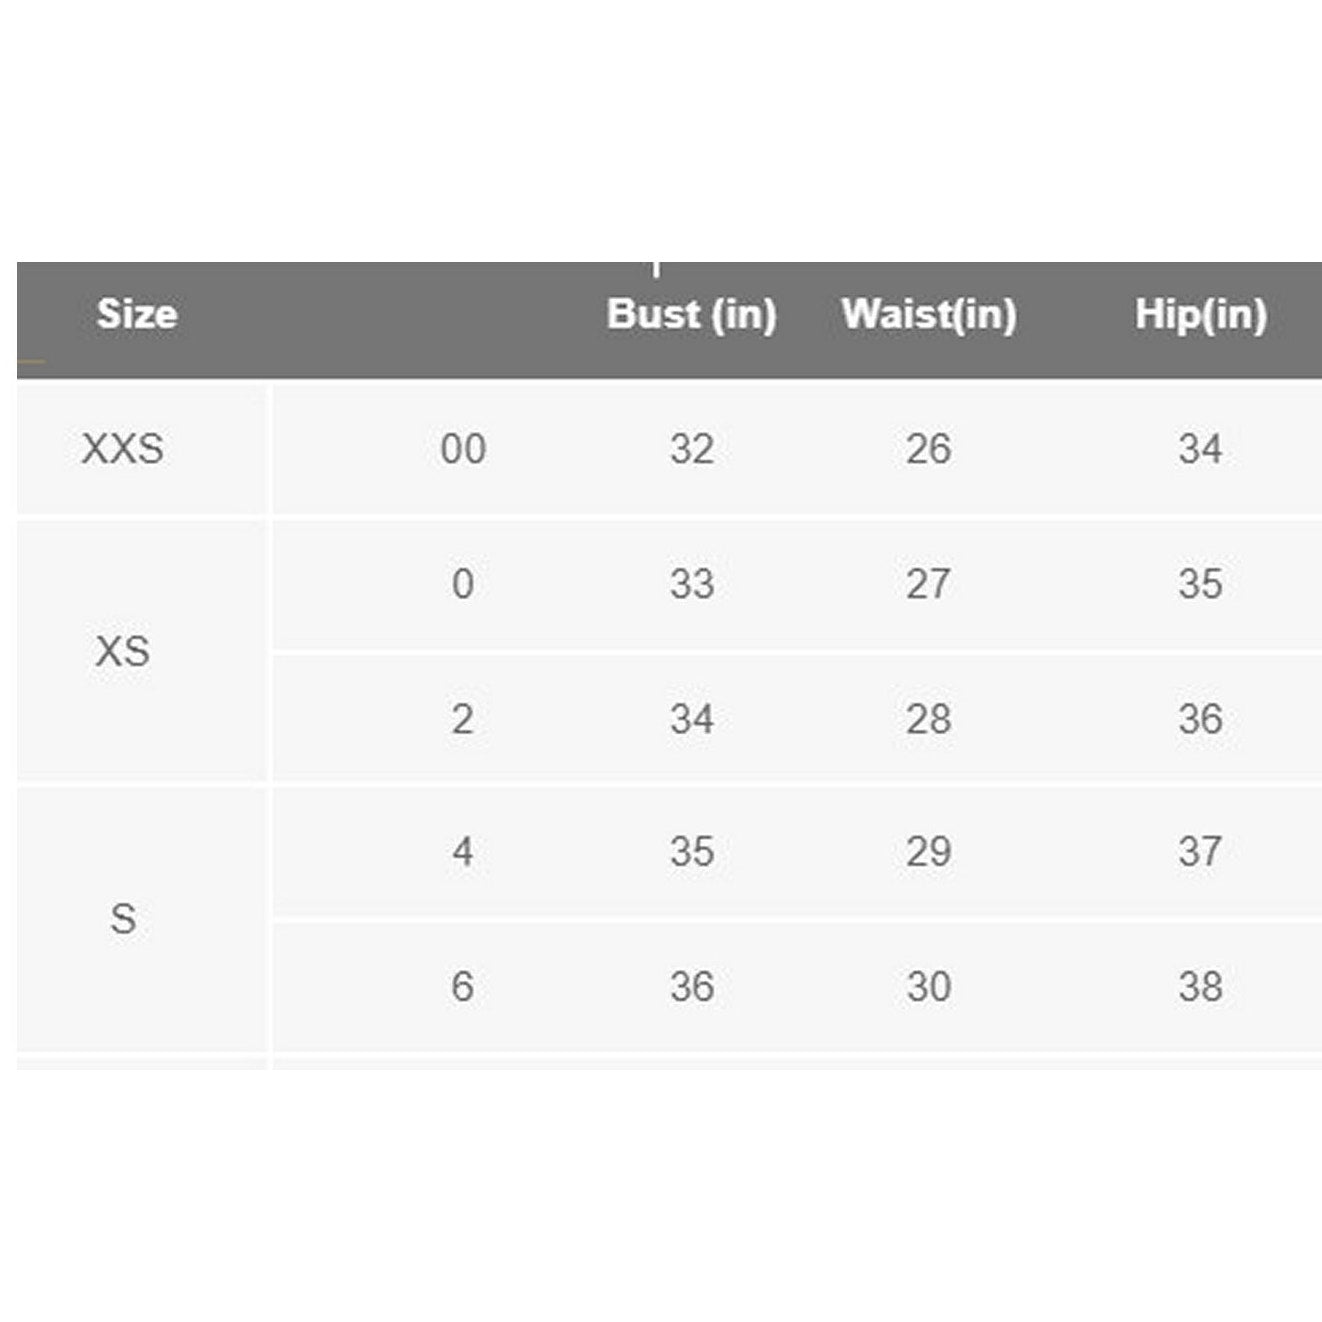Image resolution: width=1322 pixels, height=1322 pixels.
Task: Click waist value 28 for size 2
Action: (x=928, y=719)
